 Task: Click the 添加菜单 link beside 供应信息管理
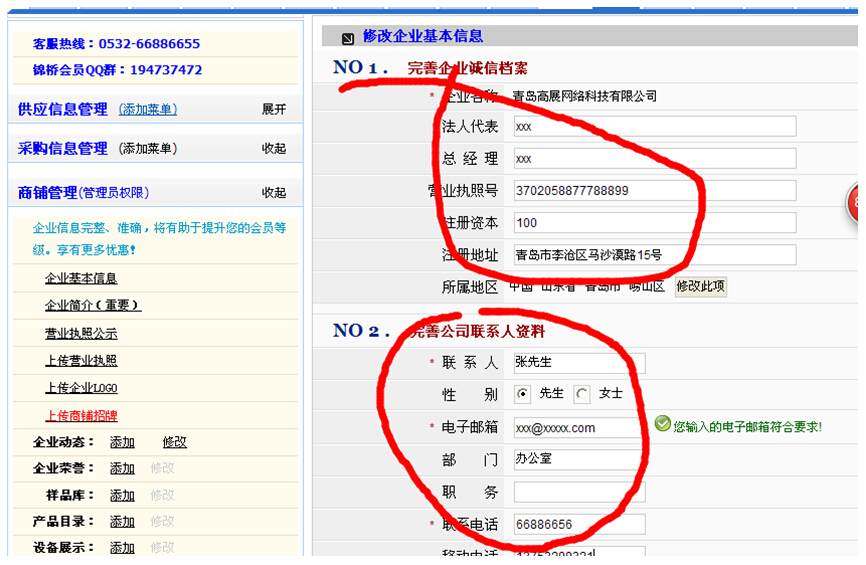coord(148,110)
